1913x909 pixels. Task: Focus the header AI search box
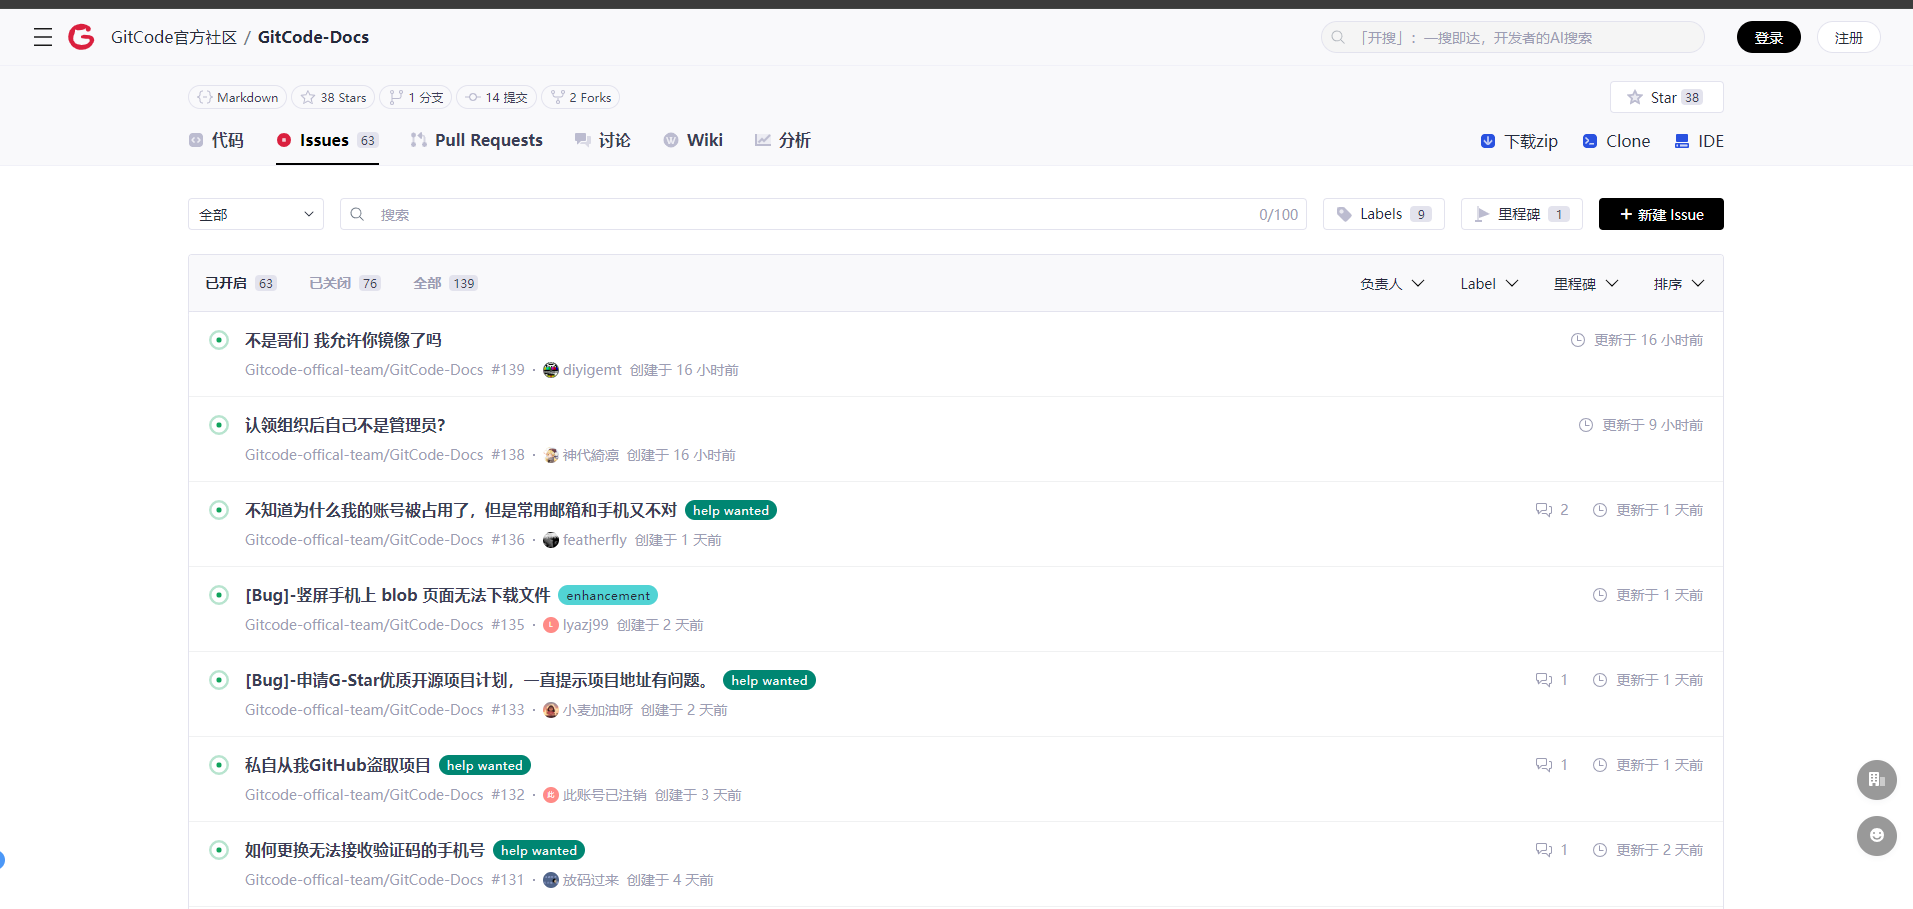1513,37
